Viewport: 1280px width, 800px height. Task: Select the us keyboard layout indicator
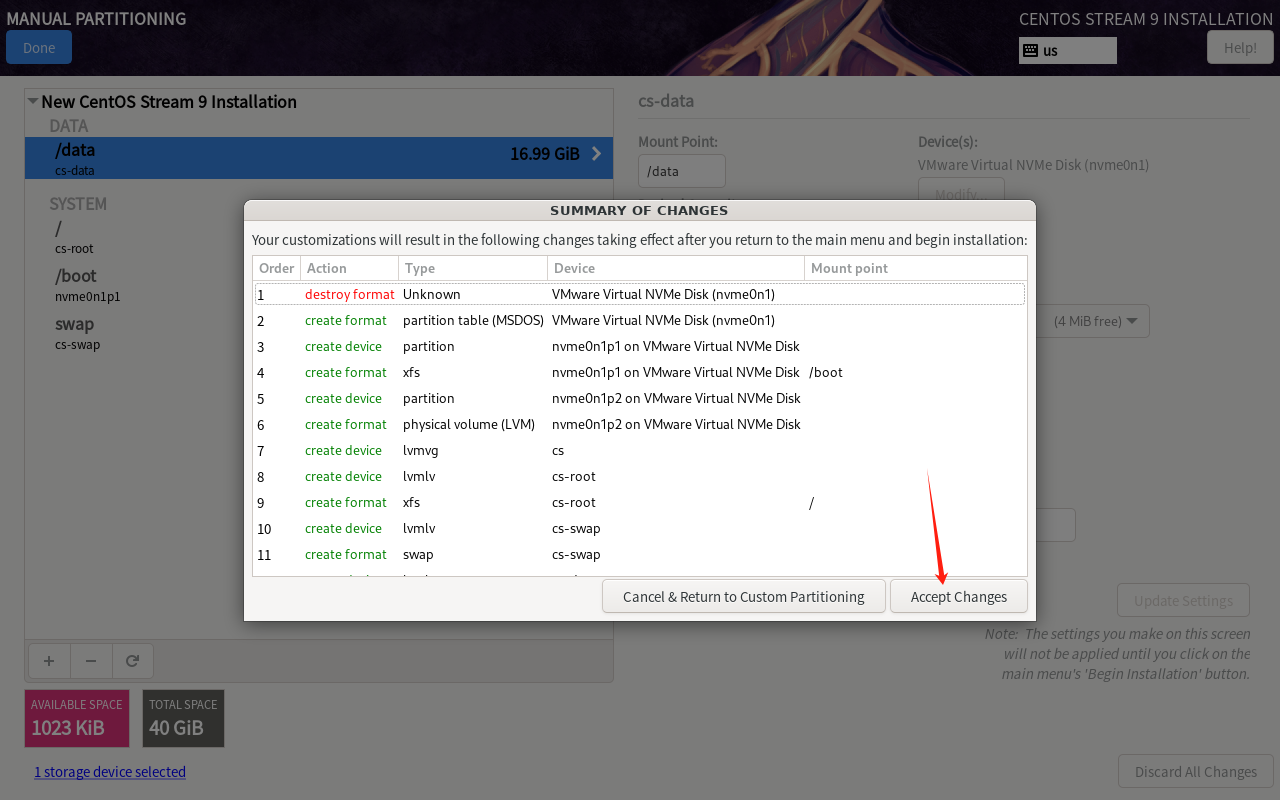[x=1067, y=50]
